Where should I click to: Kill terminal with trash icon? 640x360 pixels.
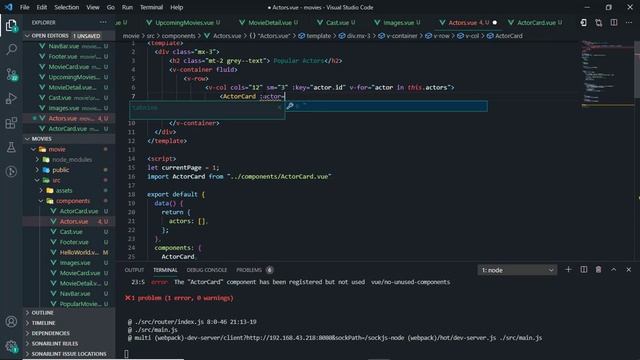[598, 269]
